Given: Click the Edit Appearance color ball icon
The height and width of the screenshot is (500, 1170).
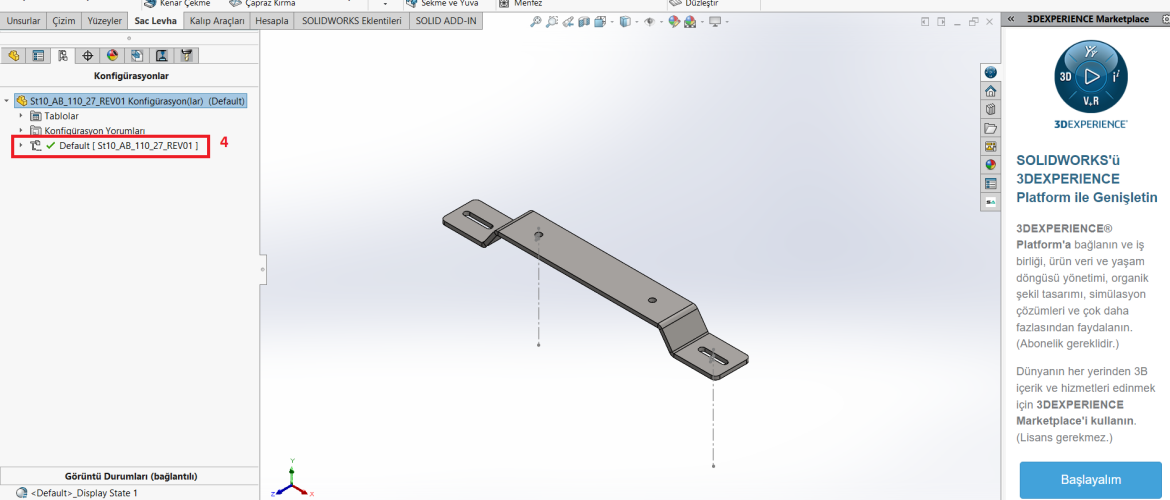Looking at the screenshot, I should click(674, 21).
